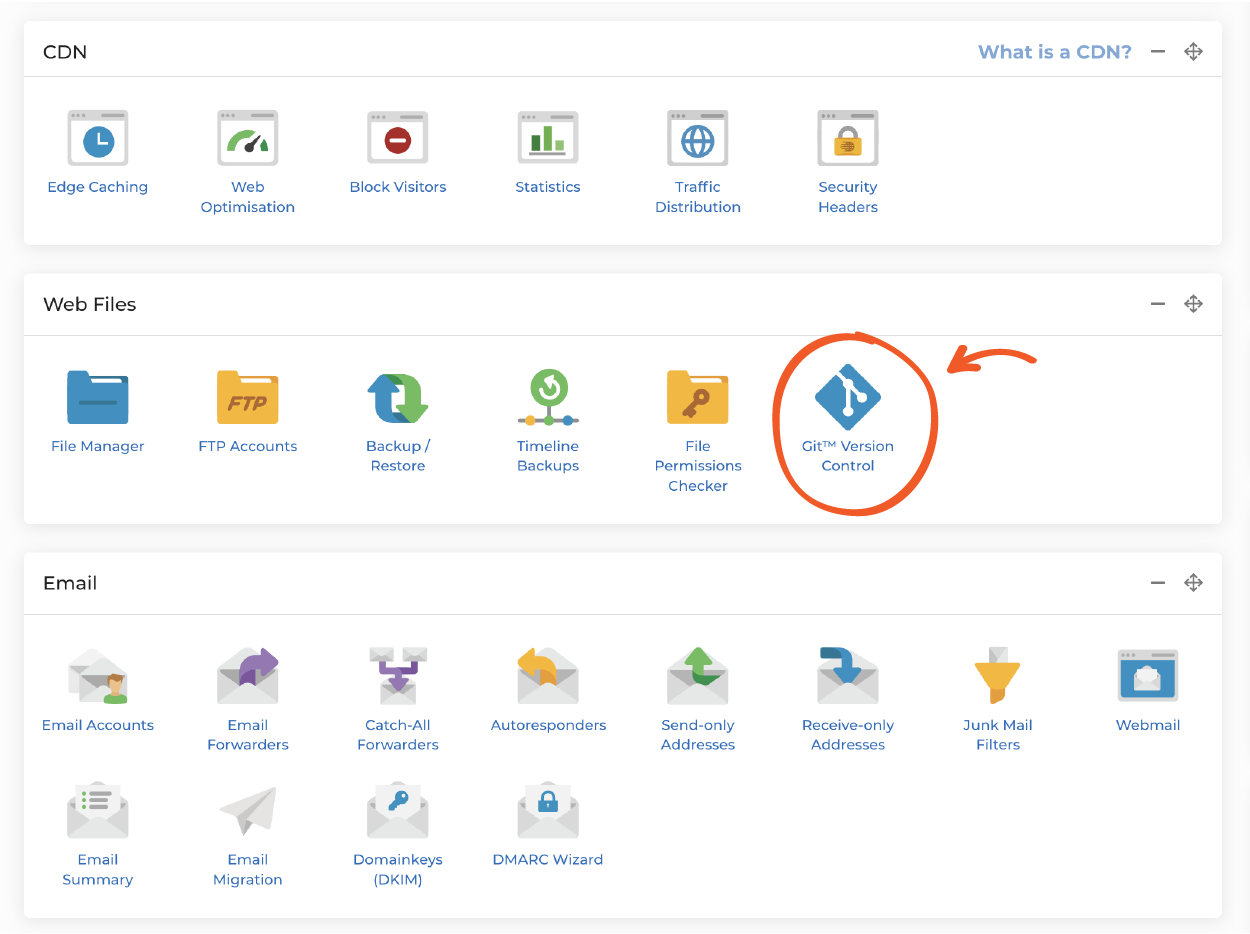The width and height of the screenshot is (1250, 934).
Task: Click the Junk Mail Filters text link
Action: point(998,735)
